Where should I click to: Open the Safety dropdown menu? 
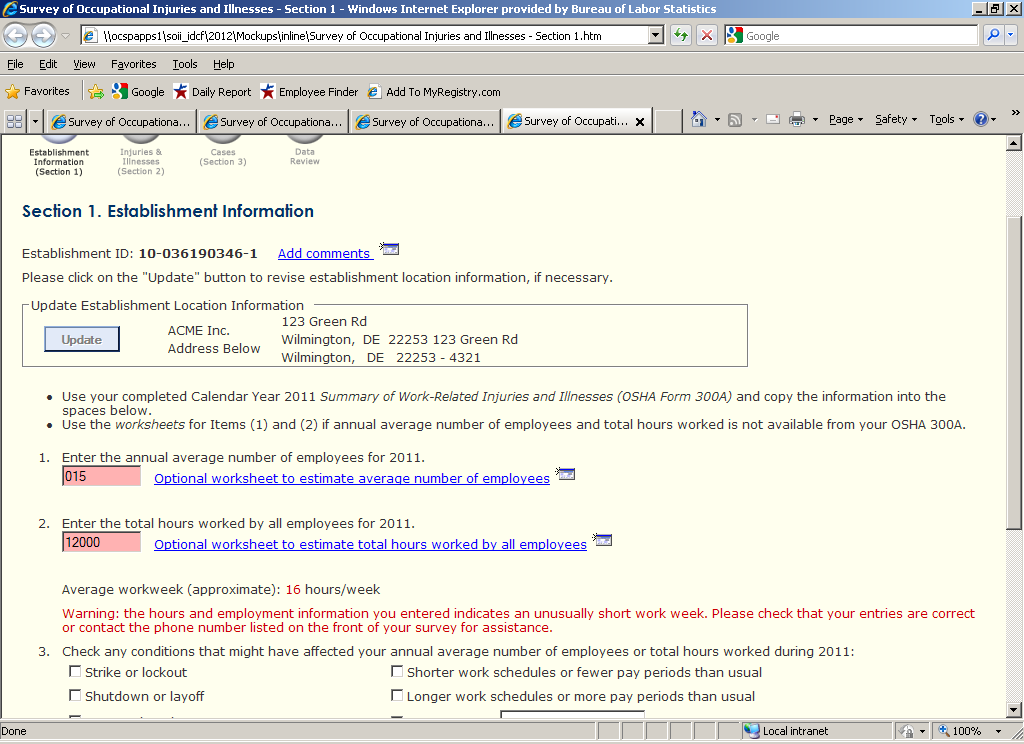click(x=896, y=120)
